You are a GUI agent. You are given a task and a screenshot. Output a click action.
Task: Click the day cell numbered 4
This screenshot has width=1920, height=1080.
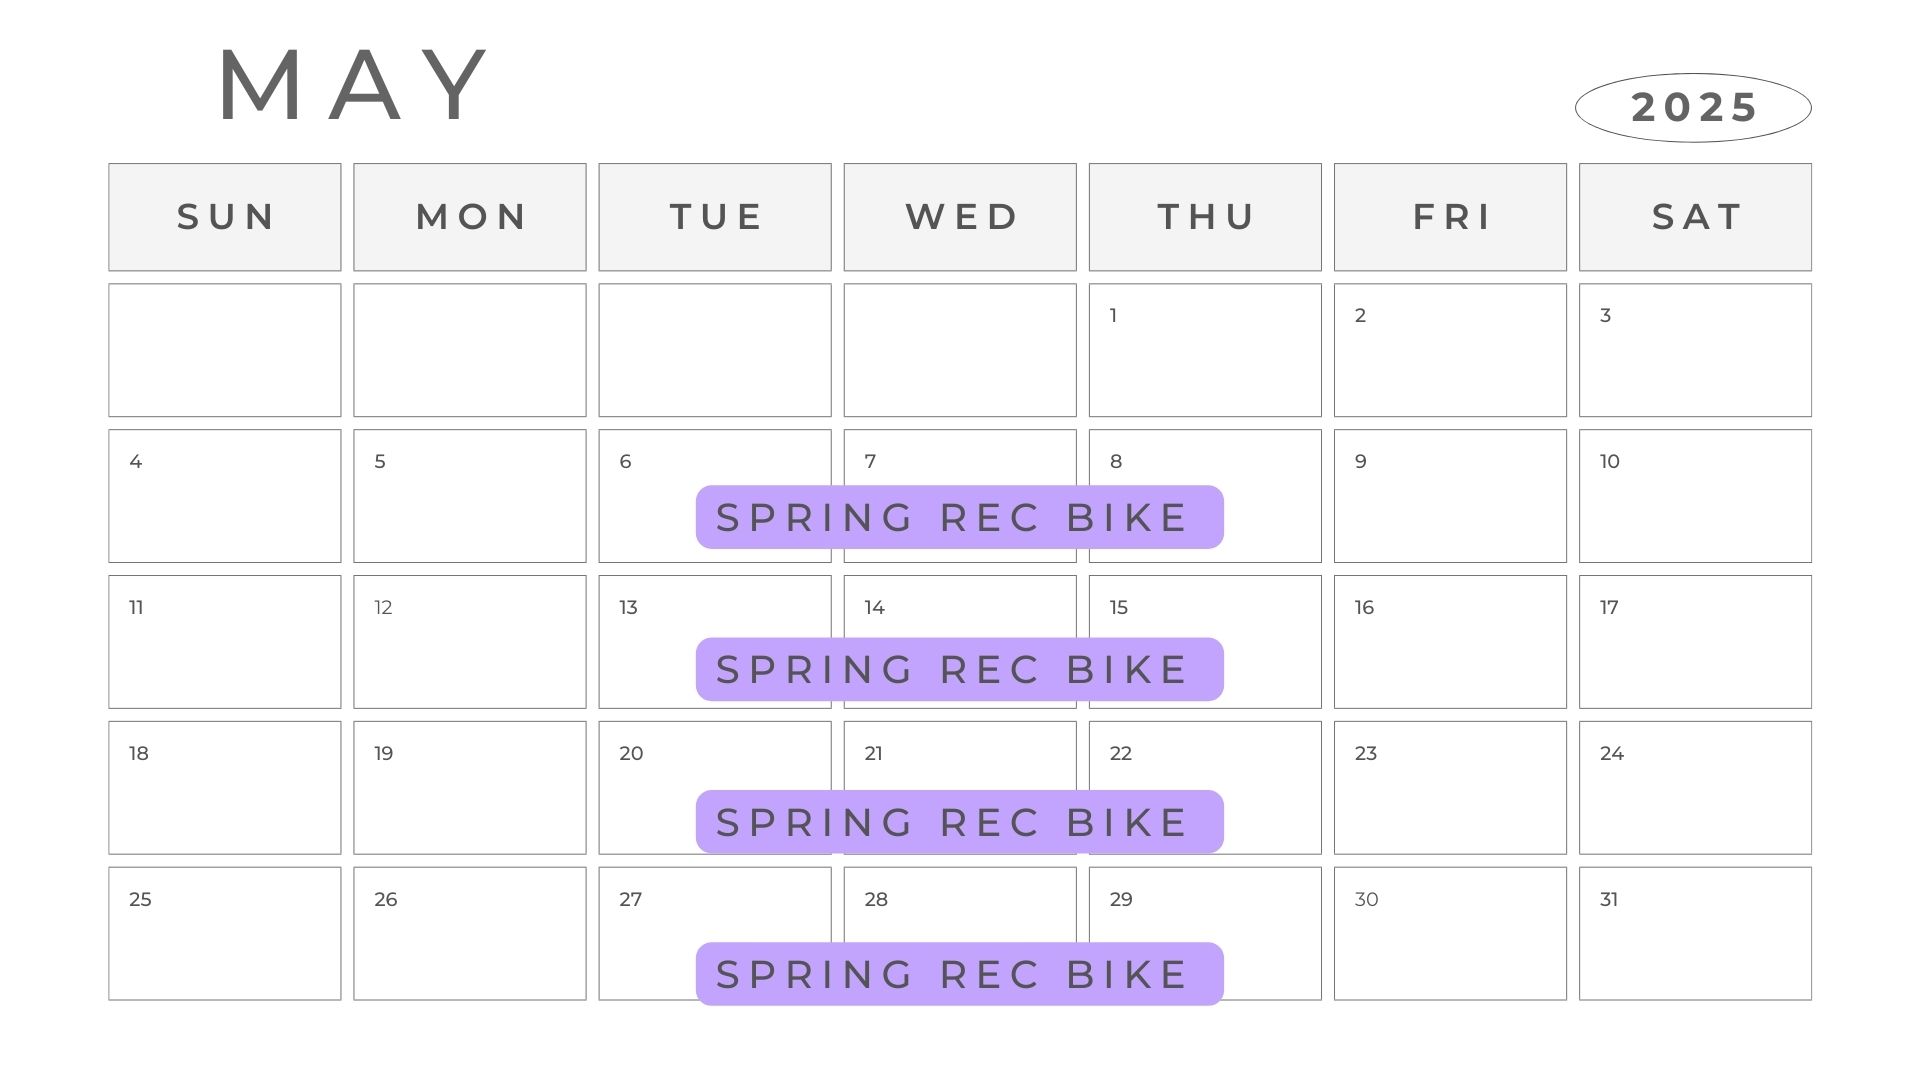click(x=225, y=496)
